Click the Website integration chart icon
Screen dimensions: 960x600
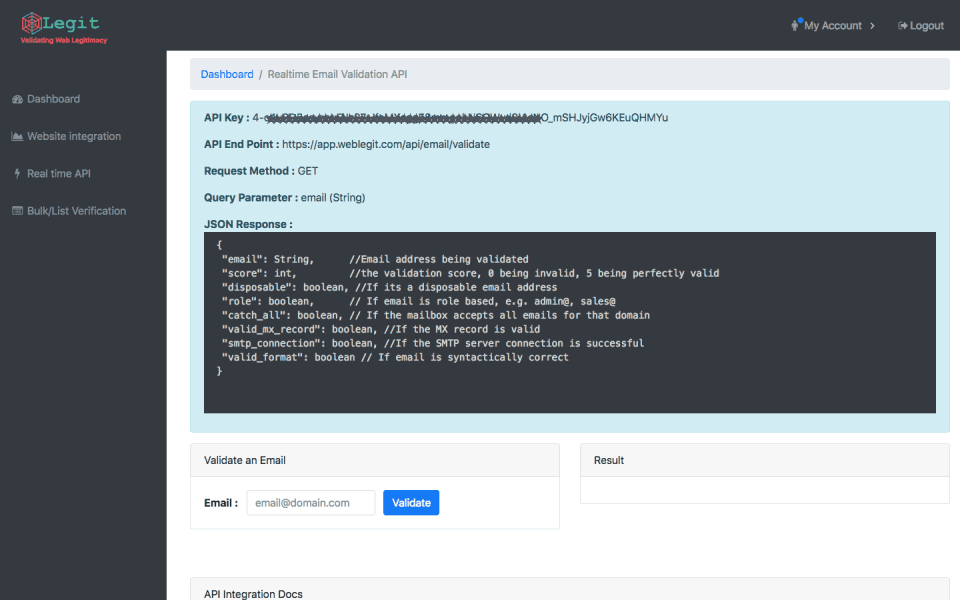click(x=17, y=137)
